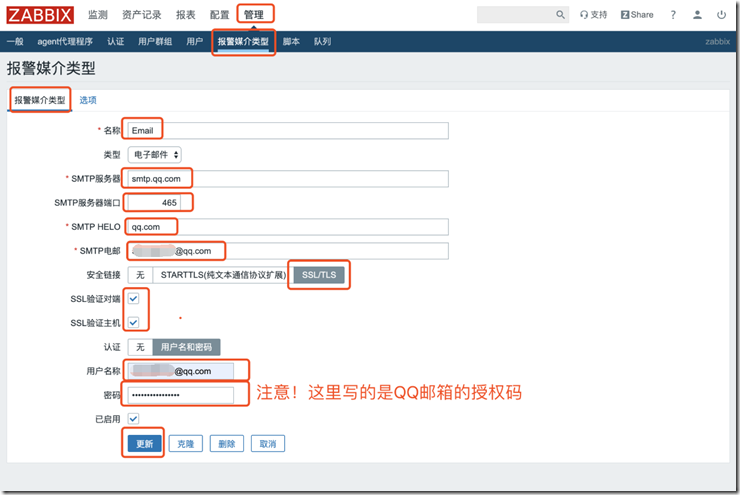
Task: Open the 管理 menu
Action: click(254, 15)
